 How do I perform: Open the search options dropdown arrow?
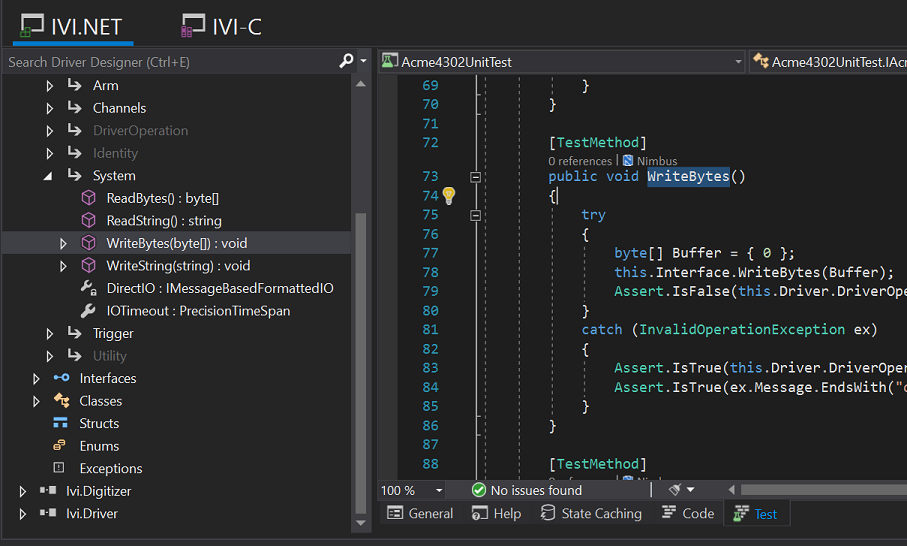click(363, 61)
